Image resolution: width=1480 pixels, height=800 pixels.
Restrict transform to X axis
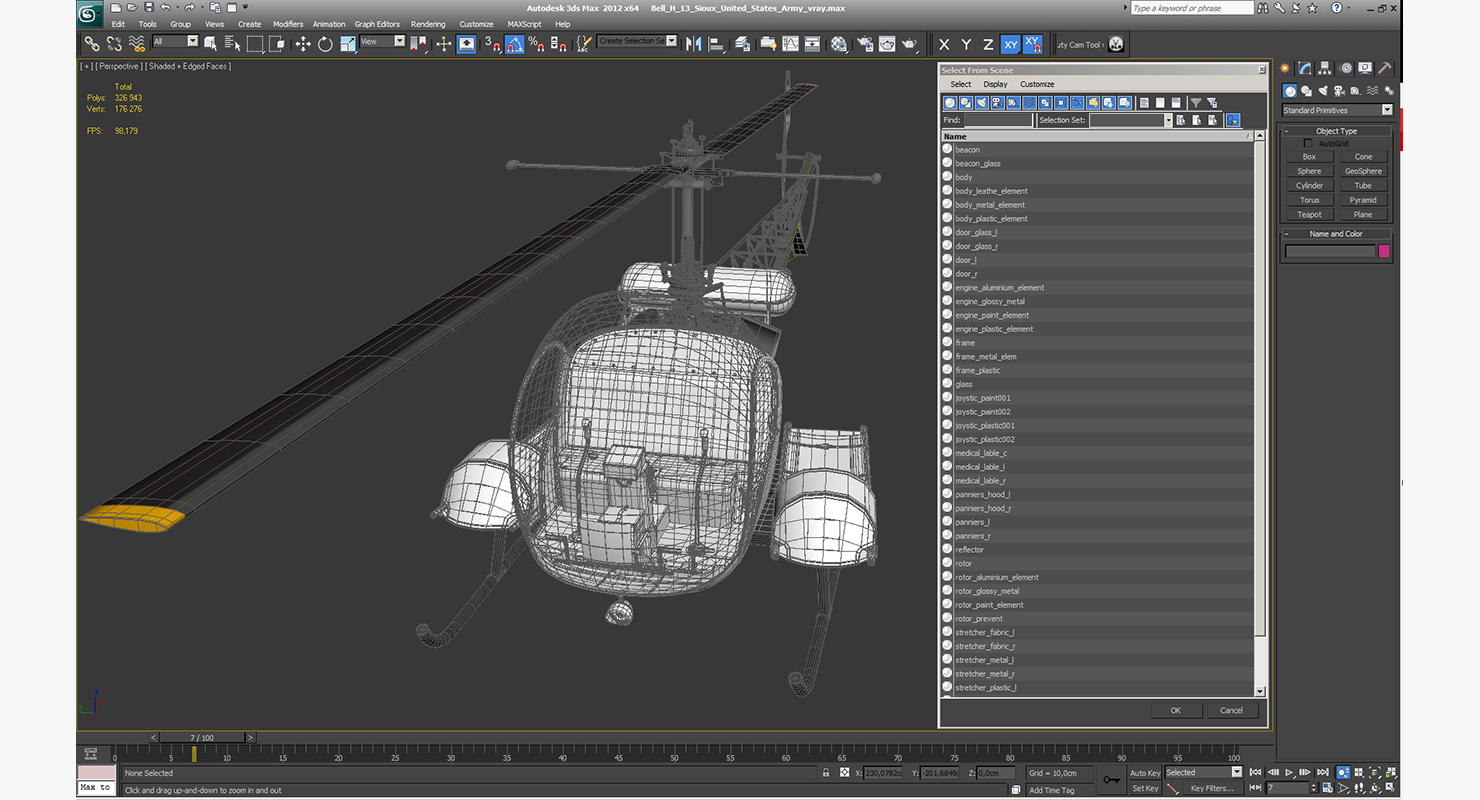point(944,44)
